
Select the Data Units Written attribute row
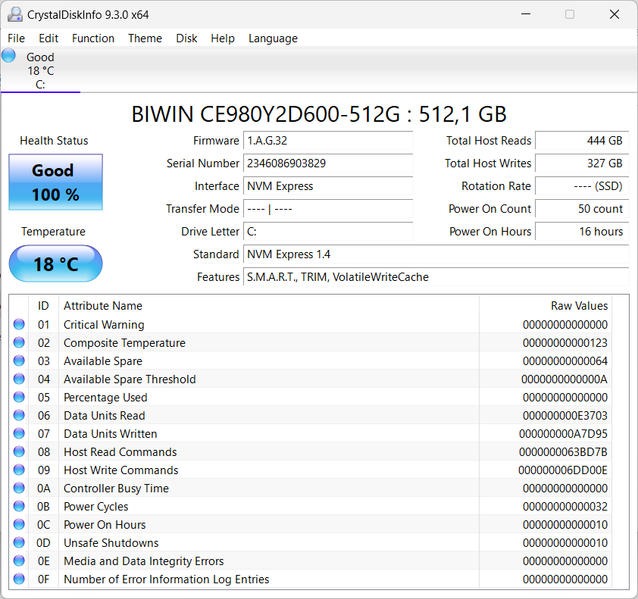point(319,434)
